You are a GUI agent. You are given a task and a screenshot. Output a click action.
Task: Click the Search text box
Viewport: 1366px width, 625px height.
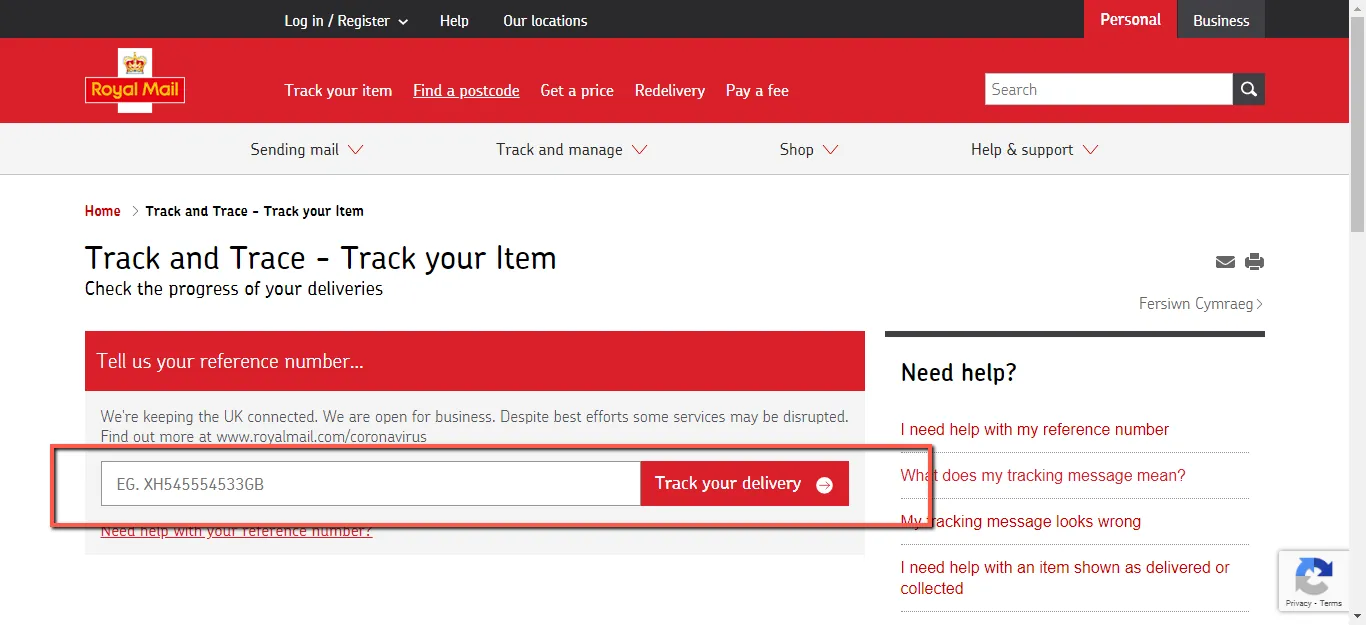[x=1109, y=89]
